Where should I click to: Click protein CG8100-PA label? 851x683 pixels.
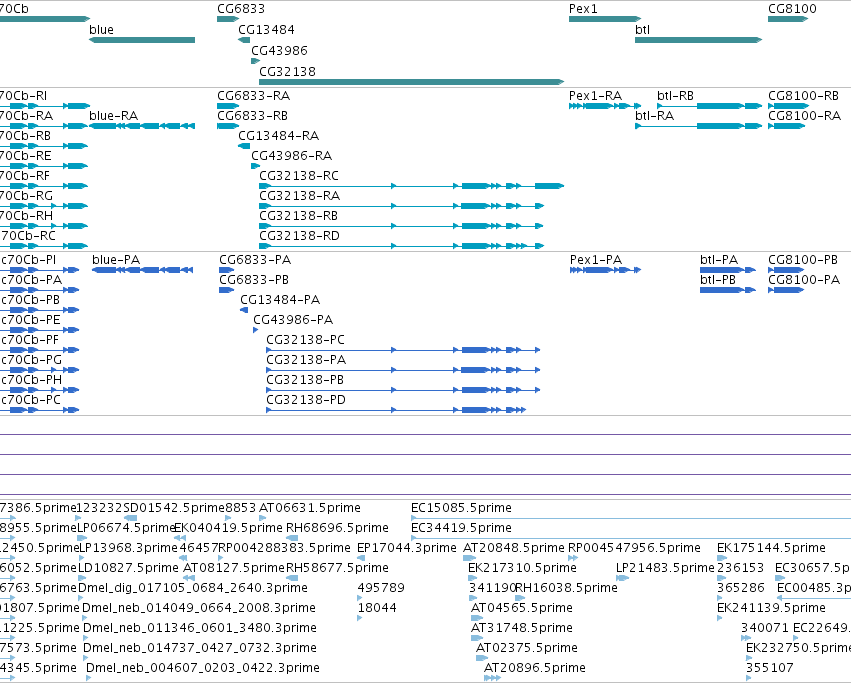click(804, 280)
